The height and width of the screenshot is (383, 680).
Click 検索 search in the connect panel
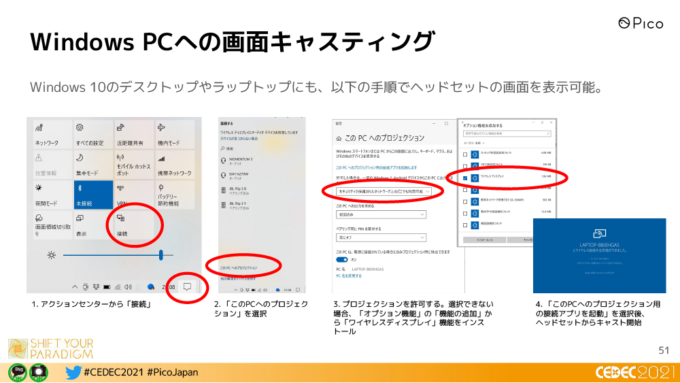227,148
